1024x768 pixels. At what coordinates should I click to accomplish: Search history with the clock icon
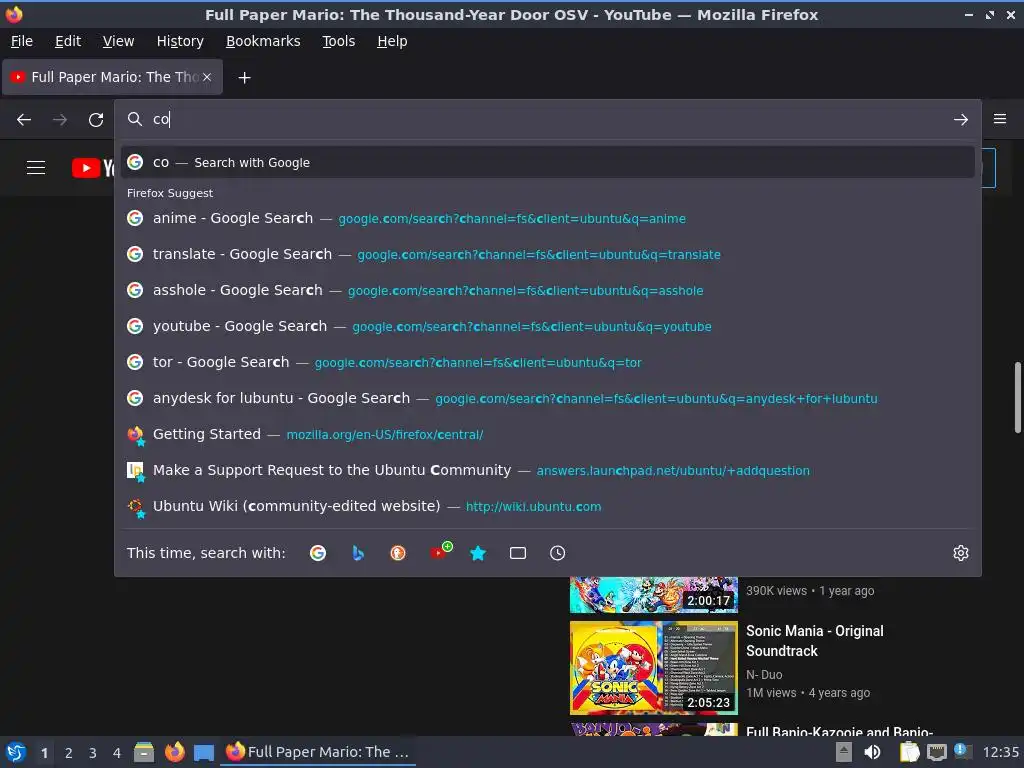tap(557, 553)
